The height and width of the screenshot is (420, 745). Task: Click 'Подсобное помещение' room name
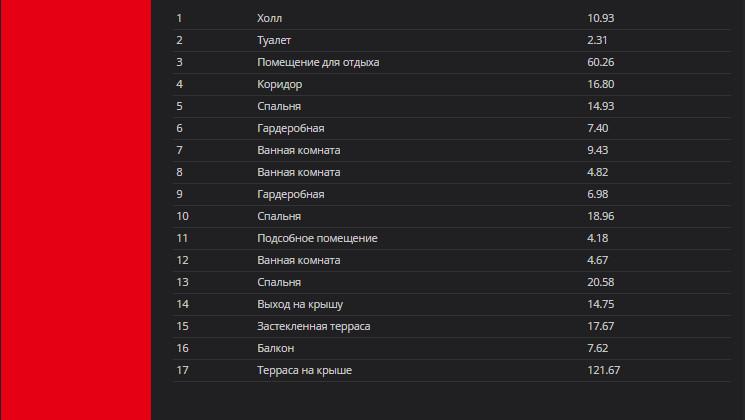point(317,239)
